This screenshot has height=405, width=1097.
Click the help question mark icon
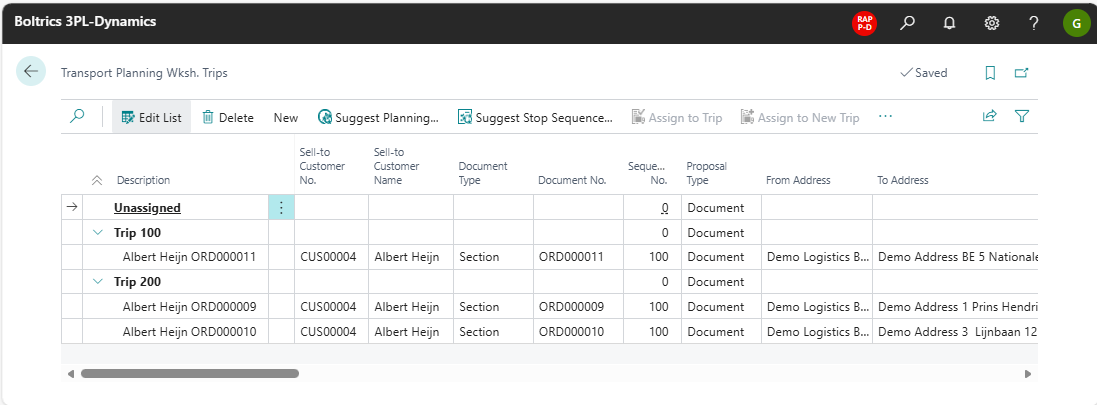click(x=1033, y=23)
